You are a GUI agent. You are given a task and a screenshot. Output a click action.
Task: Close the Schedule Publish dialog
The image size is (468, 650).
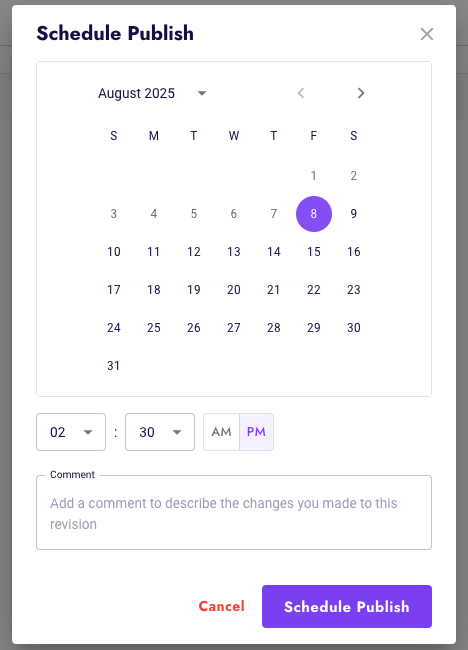pos(427,34)
